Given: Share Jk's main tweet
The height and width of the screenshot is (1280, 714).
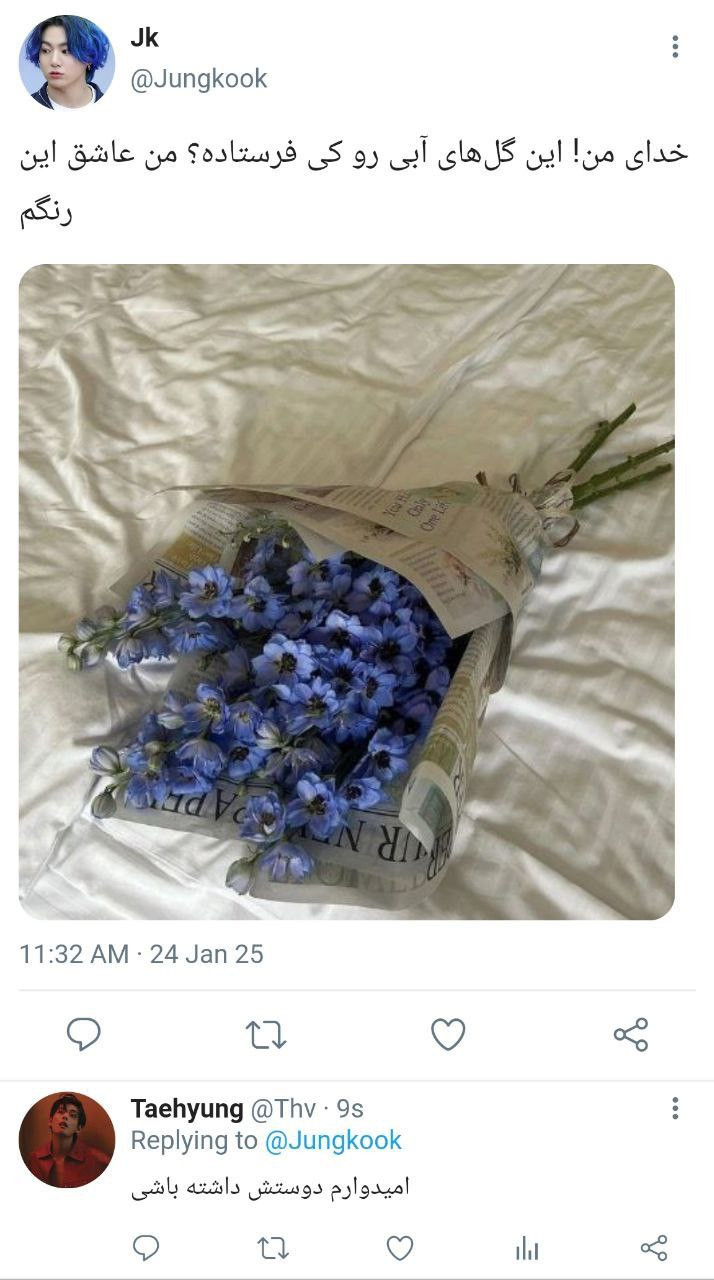Looking at the screenshot, I should 631,1035.
